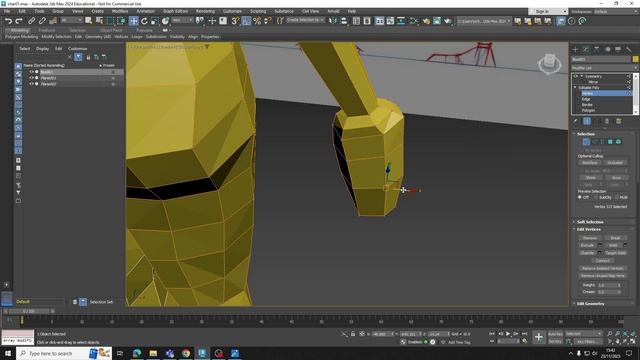Open the Sign In dropdown

[548, 11]
